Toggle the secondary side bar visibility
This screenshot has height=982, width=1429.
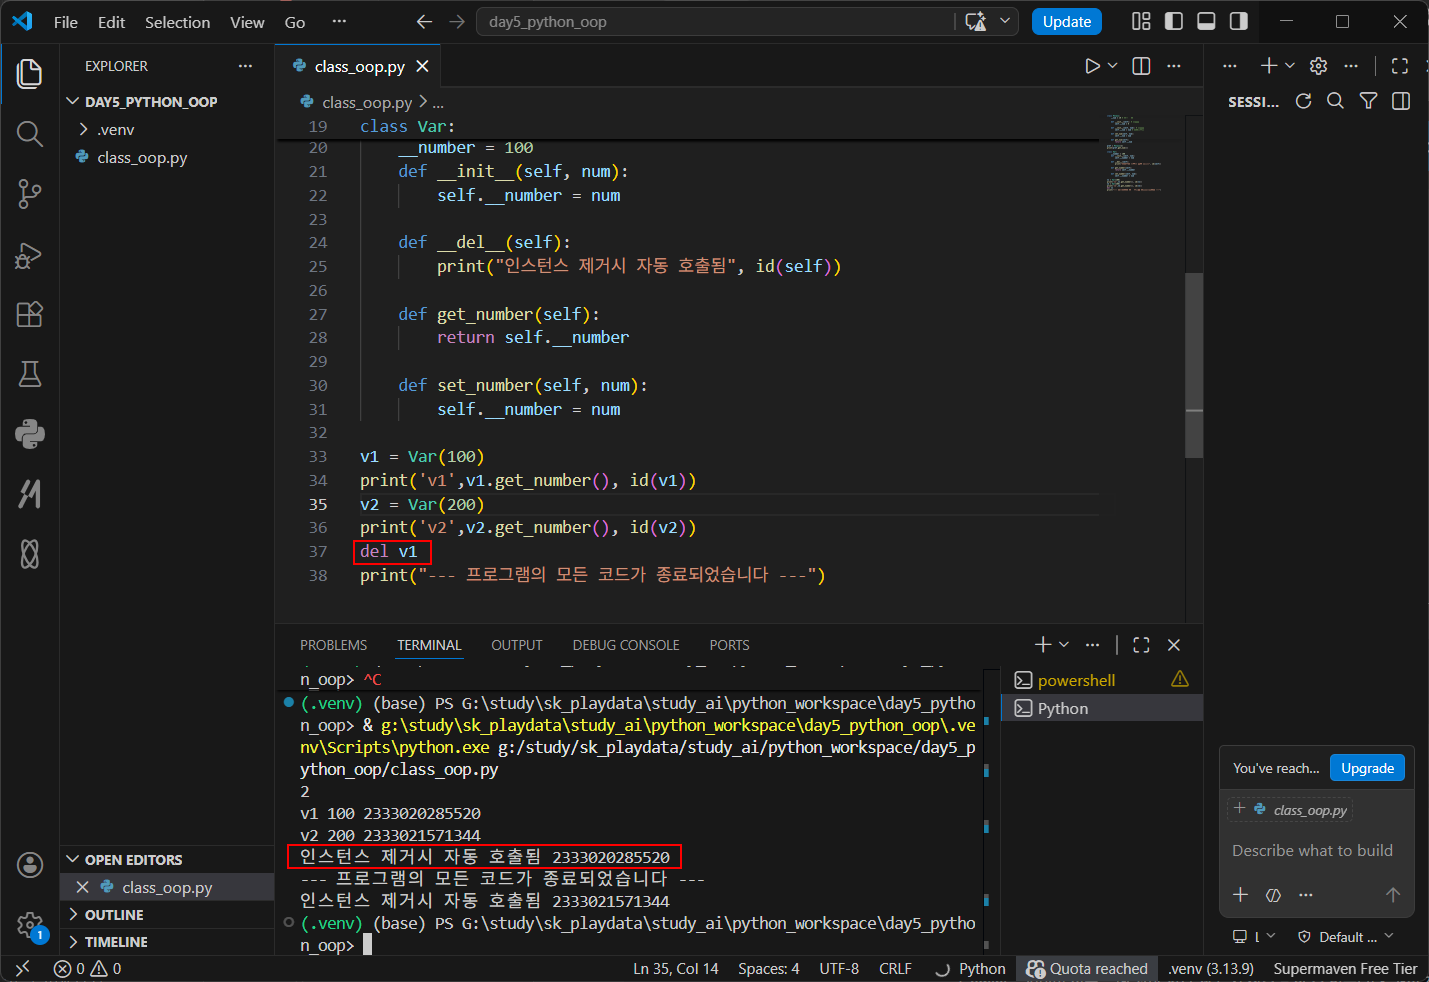click(1239, 21)
